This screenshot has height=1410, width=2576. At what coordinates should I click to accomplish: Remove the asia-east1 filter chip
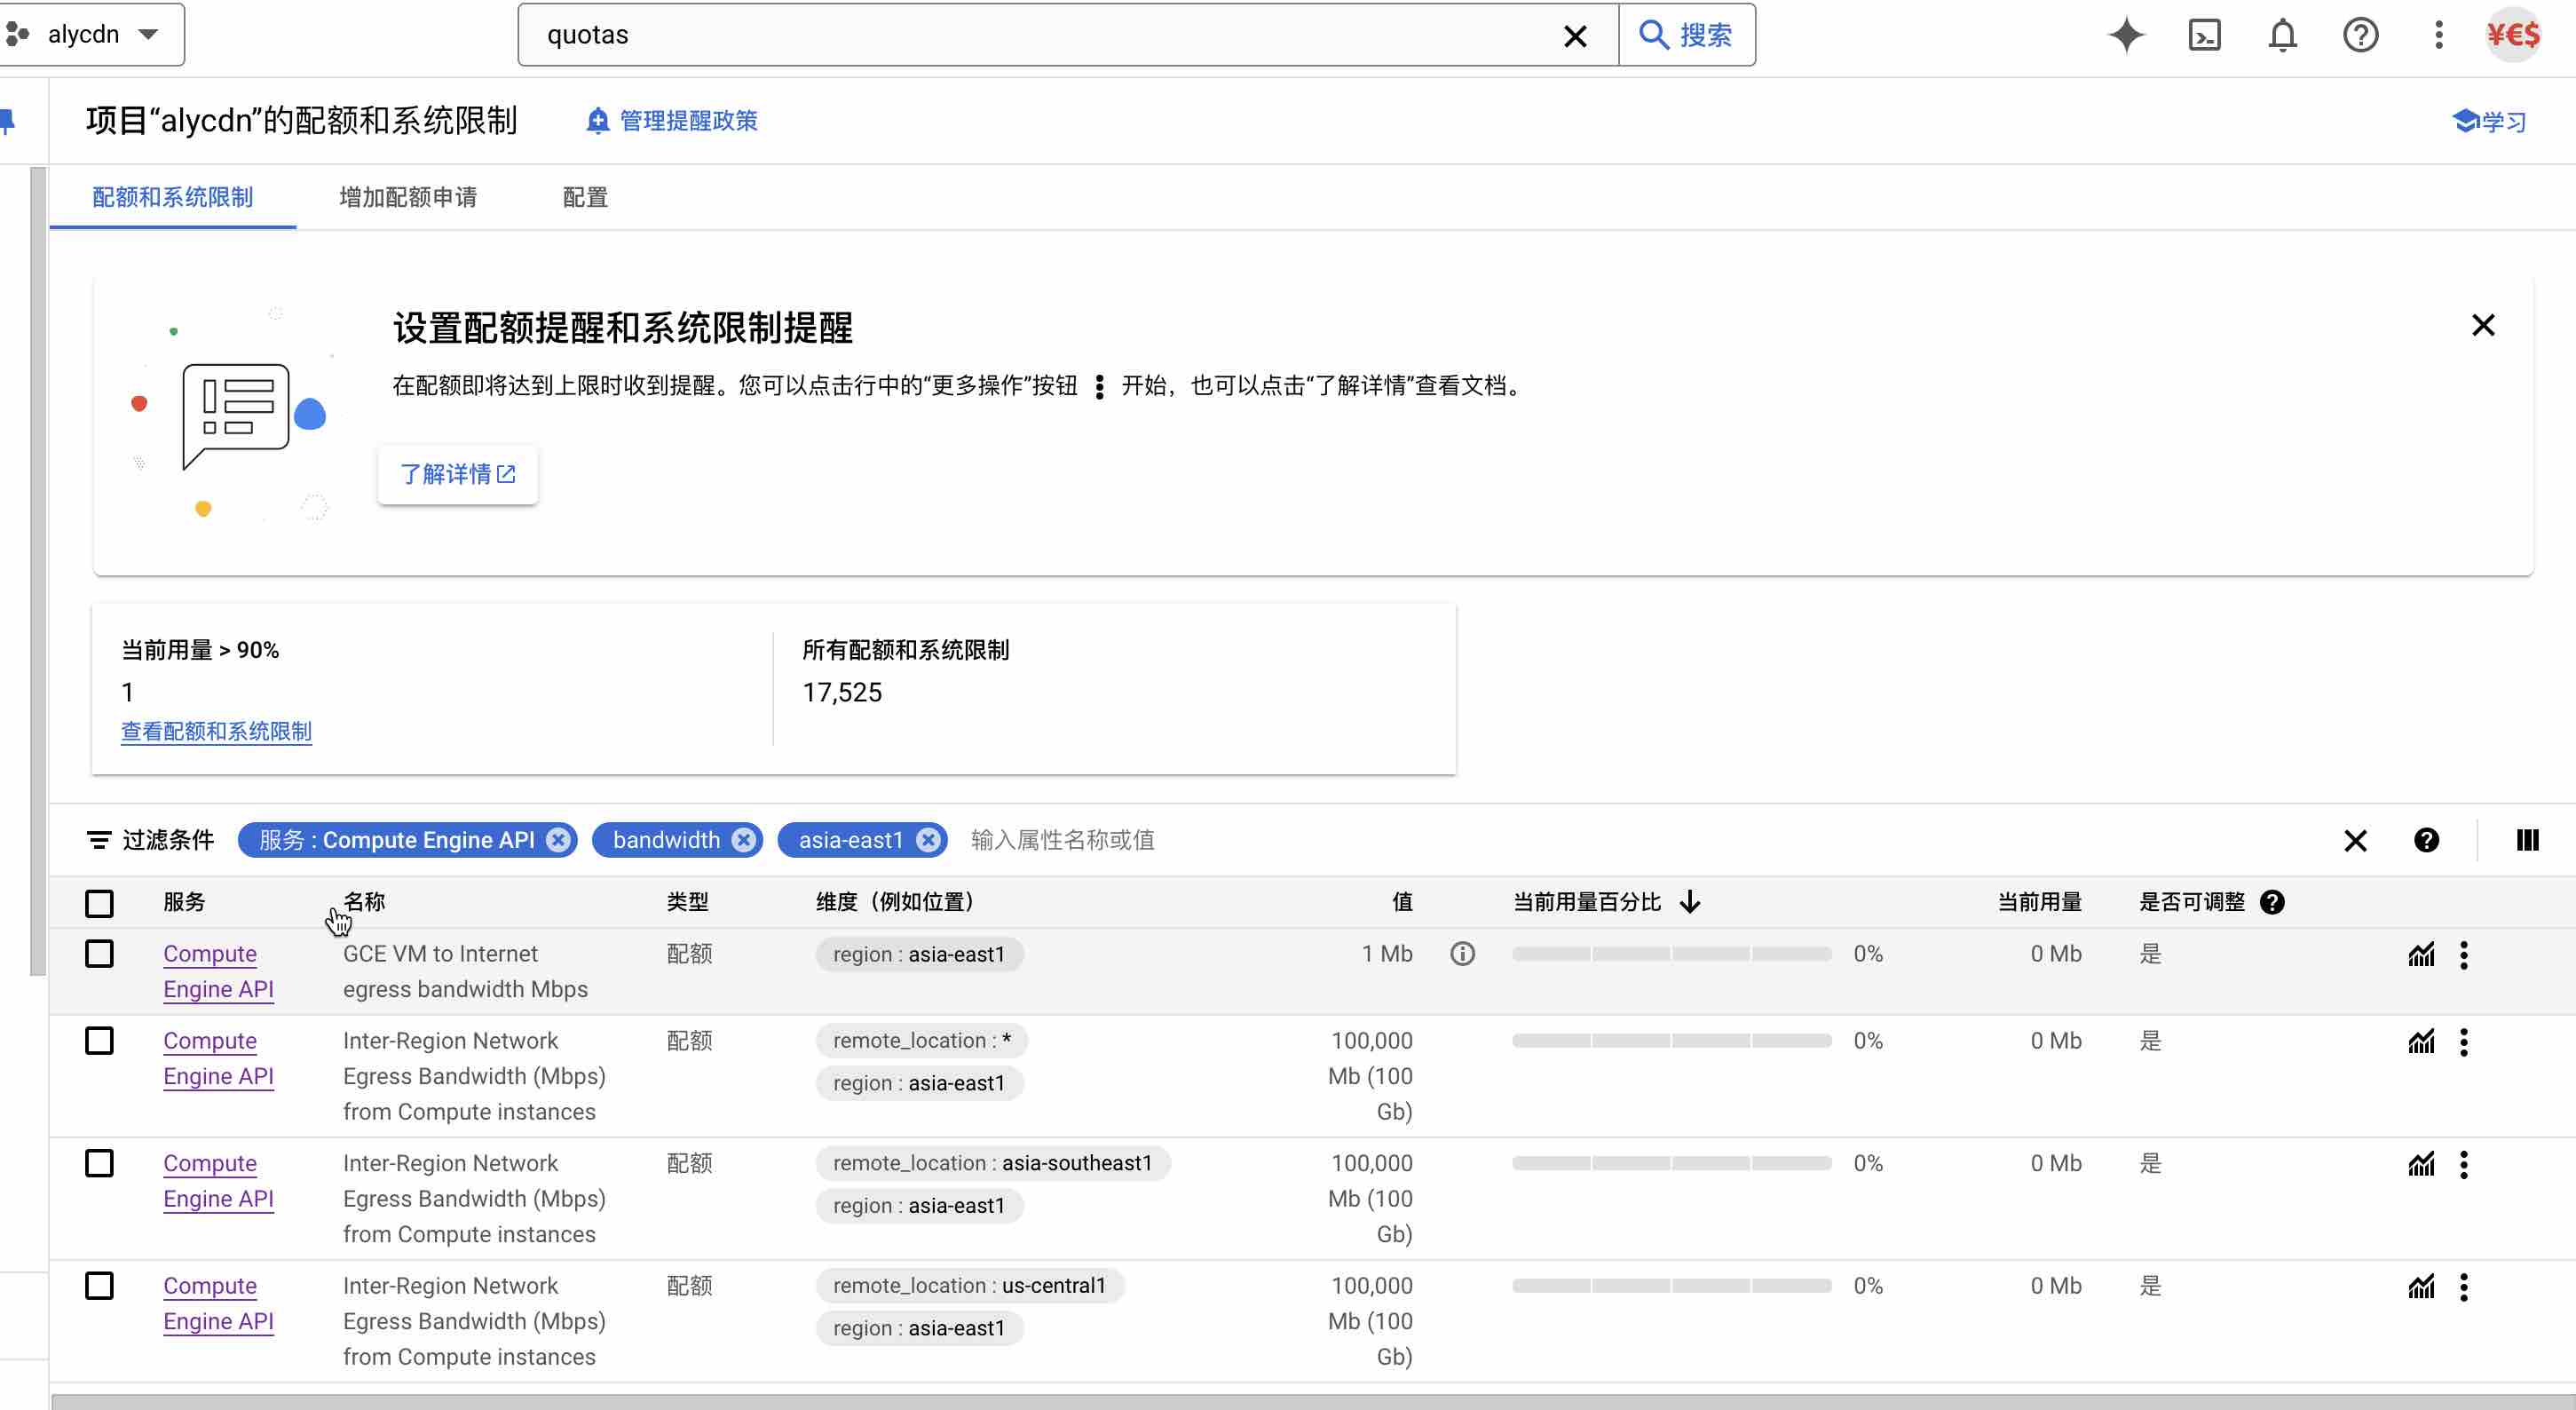coord(928,840)
